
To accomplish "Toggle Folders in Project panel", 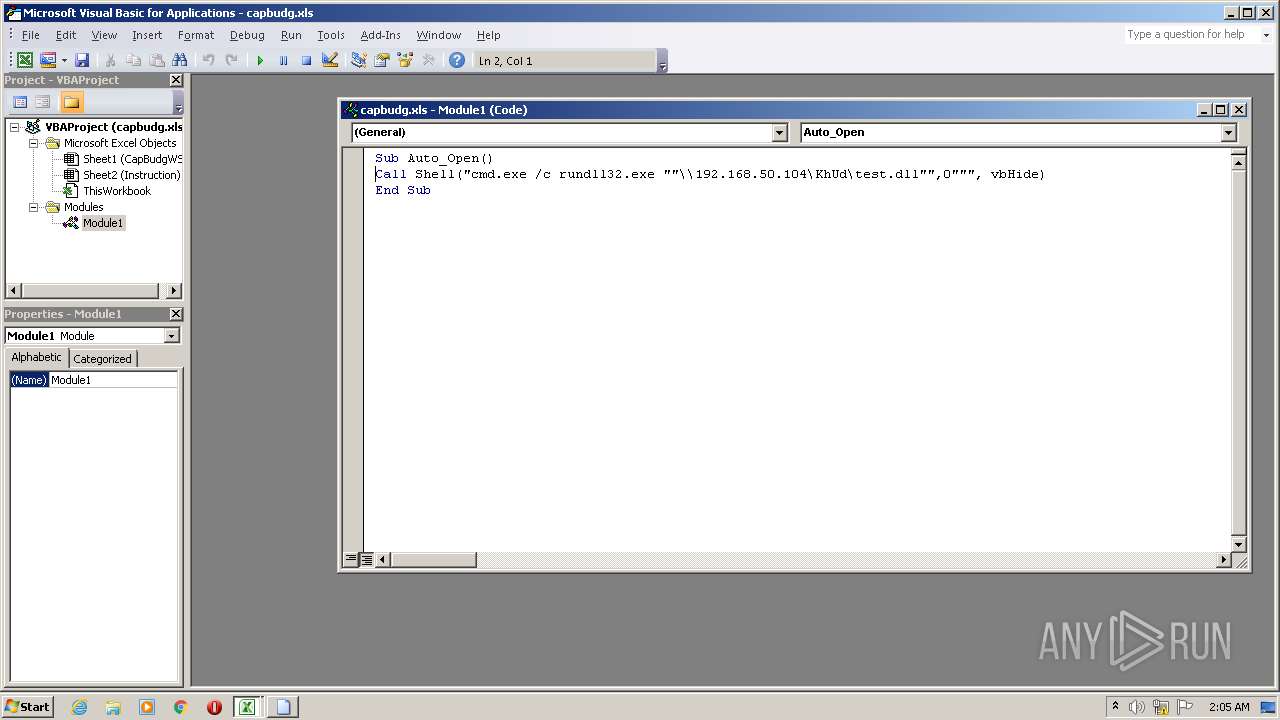I will pos(71,102).
